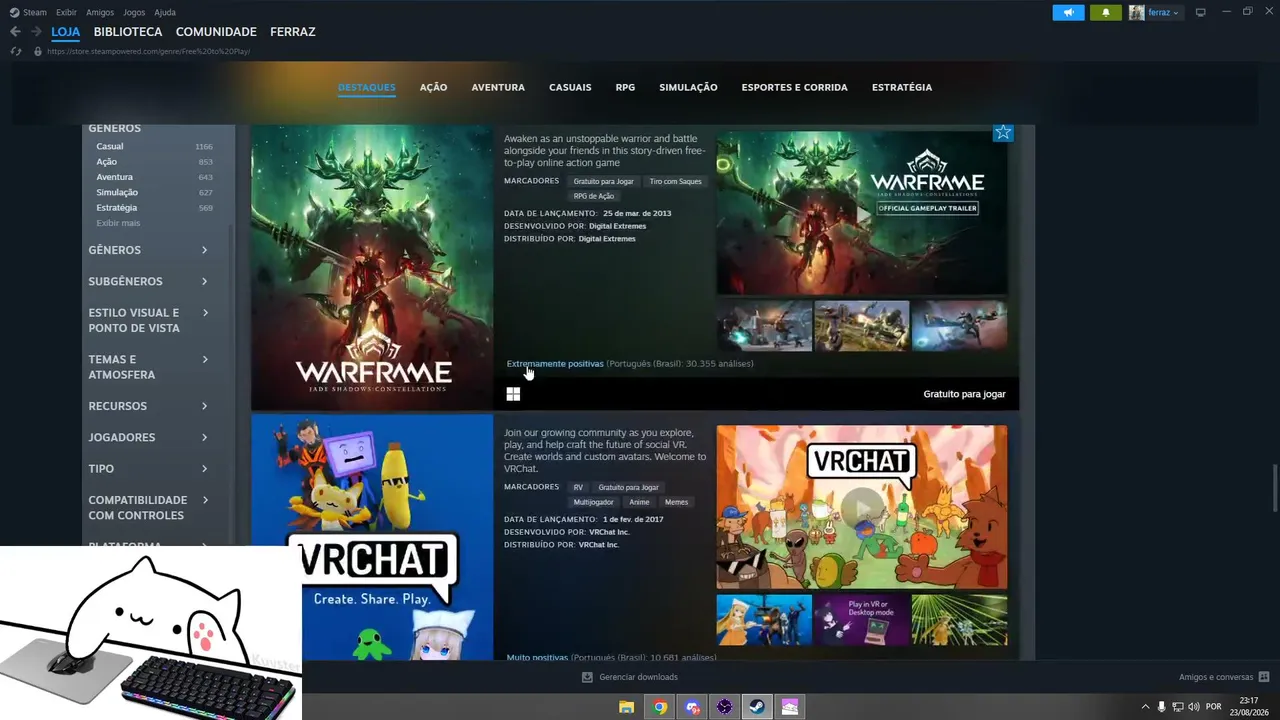Open the volume tray icon
Screen dimensions: 1280x720
[x=1193, y=707]
